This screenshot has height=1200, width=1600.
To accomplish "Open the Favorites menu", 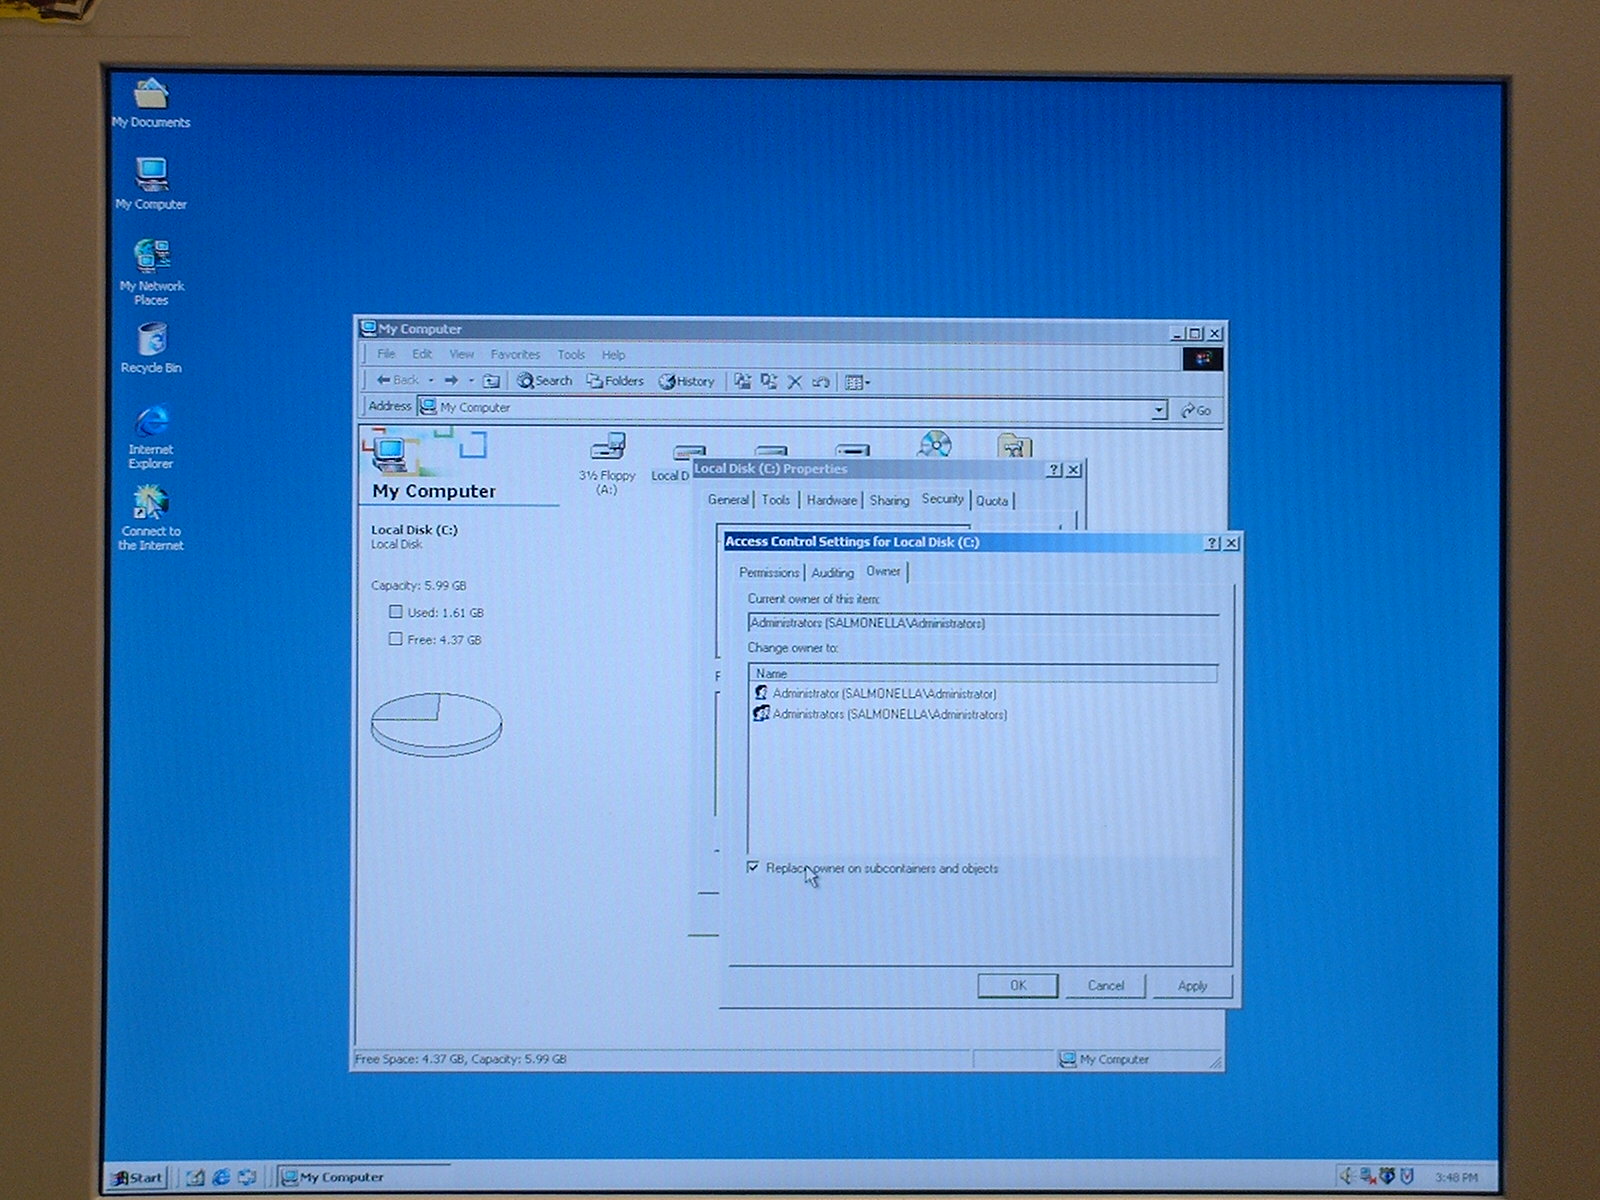I will coord(515,354).
